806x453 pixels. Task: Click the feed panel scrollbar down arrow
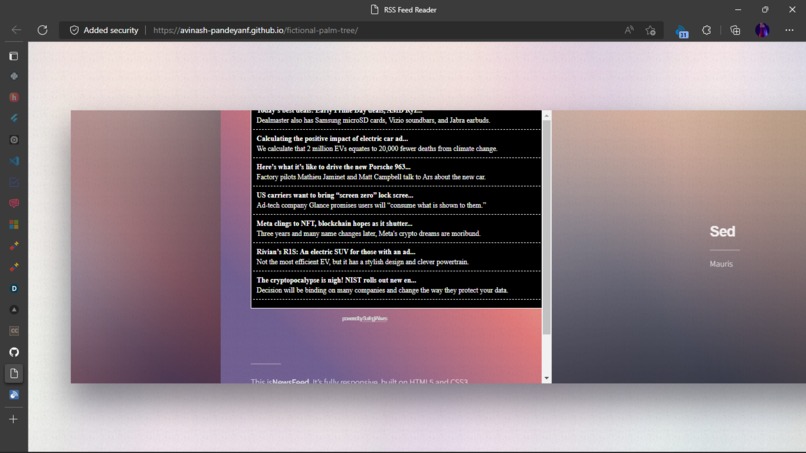[546, 378]
